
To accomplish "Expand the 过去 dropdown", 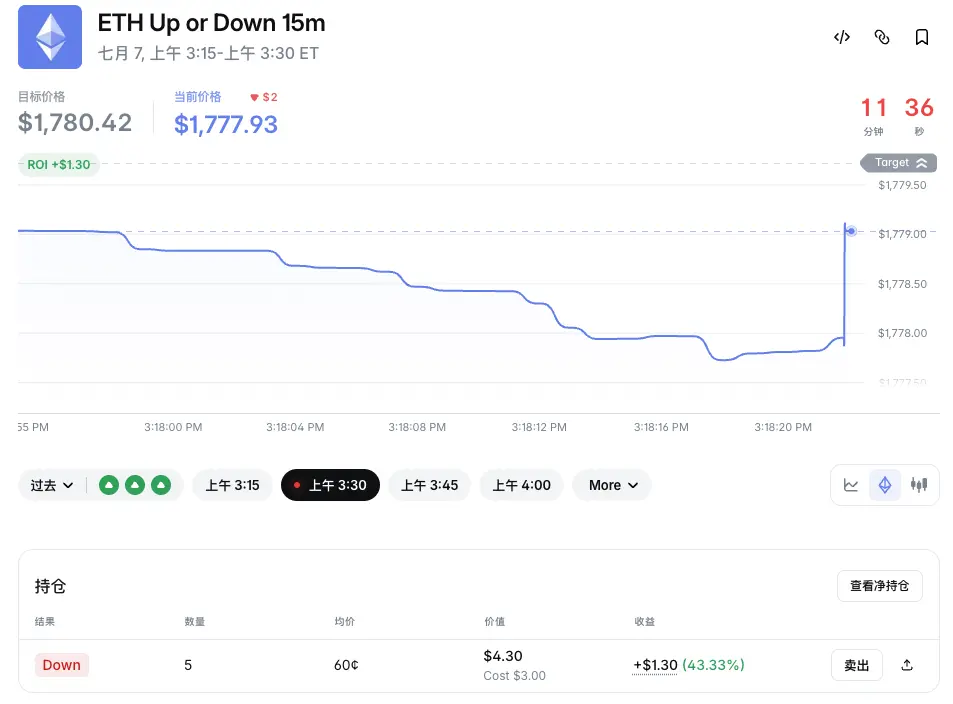I will click(x=52, y=485).
